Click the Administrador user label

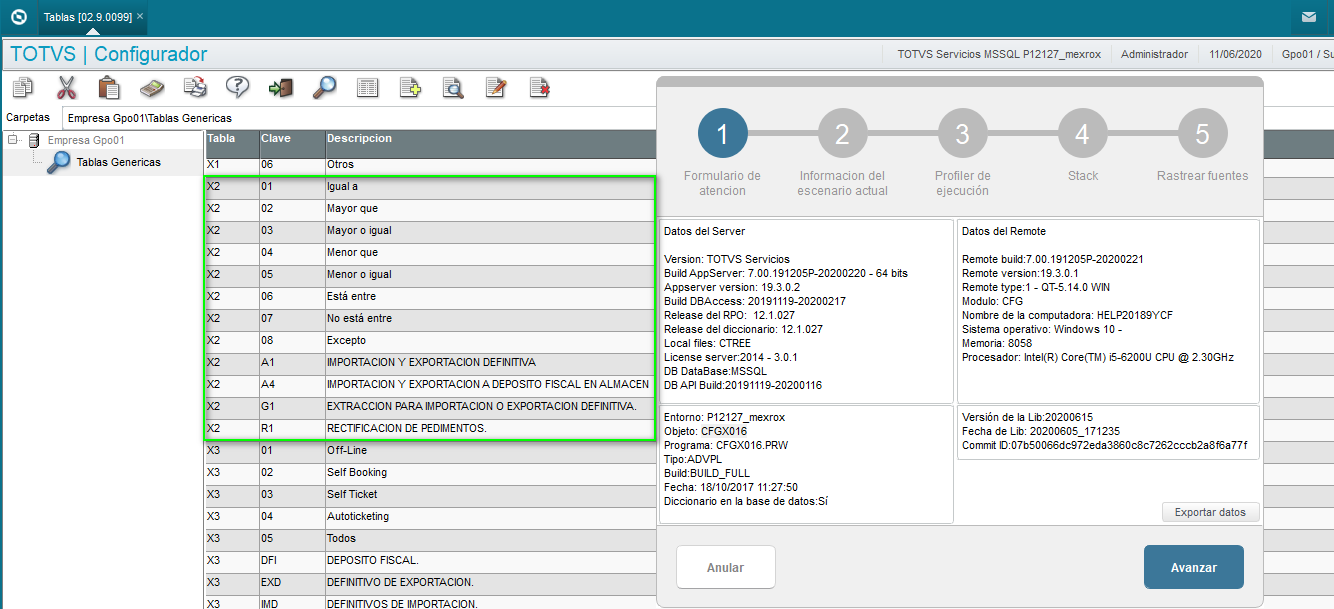(1154, 54)
